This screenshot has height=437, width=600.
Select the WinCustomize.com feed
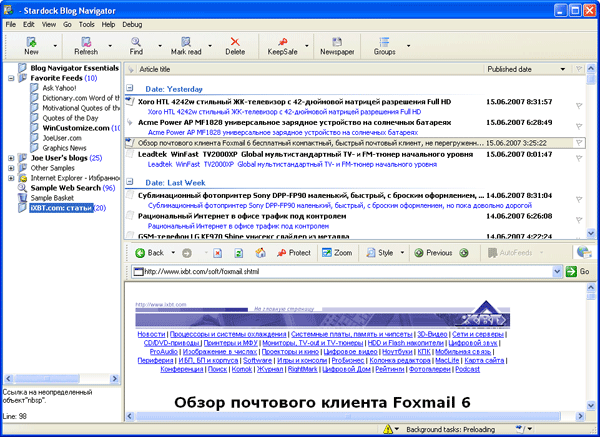[x=76, y=128]
